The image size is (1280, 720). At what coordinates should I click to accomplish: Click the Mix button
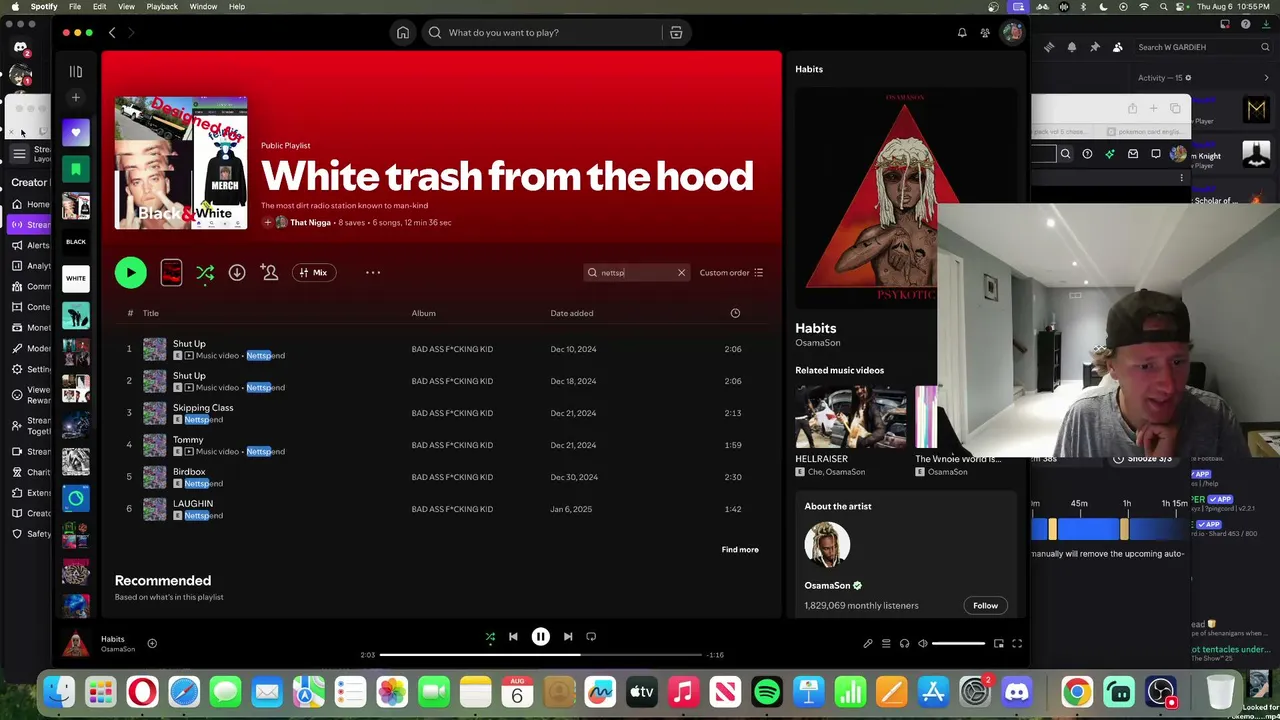click(312, 272)
